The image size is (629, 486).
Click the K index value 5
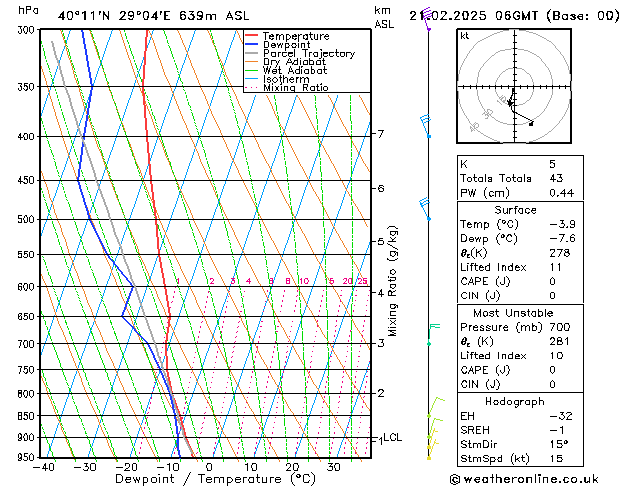pos(552,164)
